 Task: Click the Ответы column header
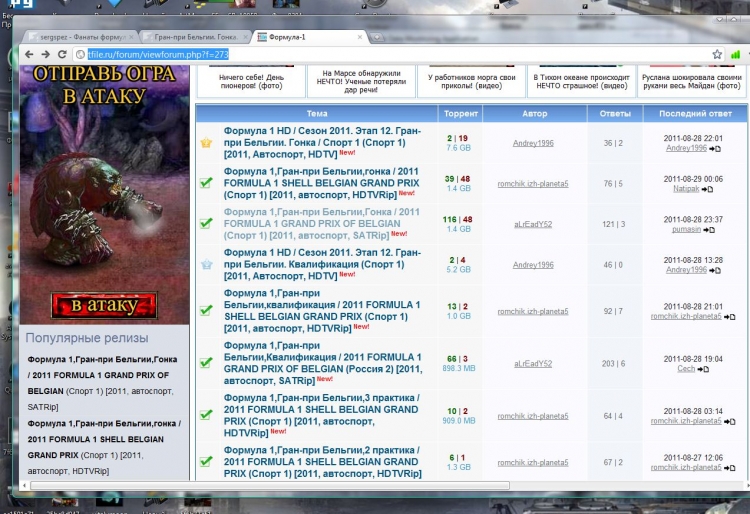point(615,113)
